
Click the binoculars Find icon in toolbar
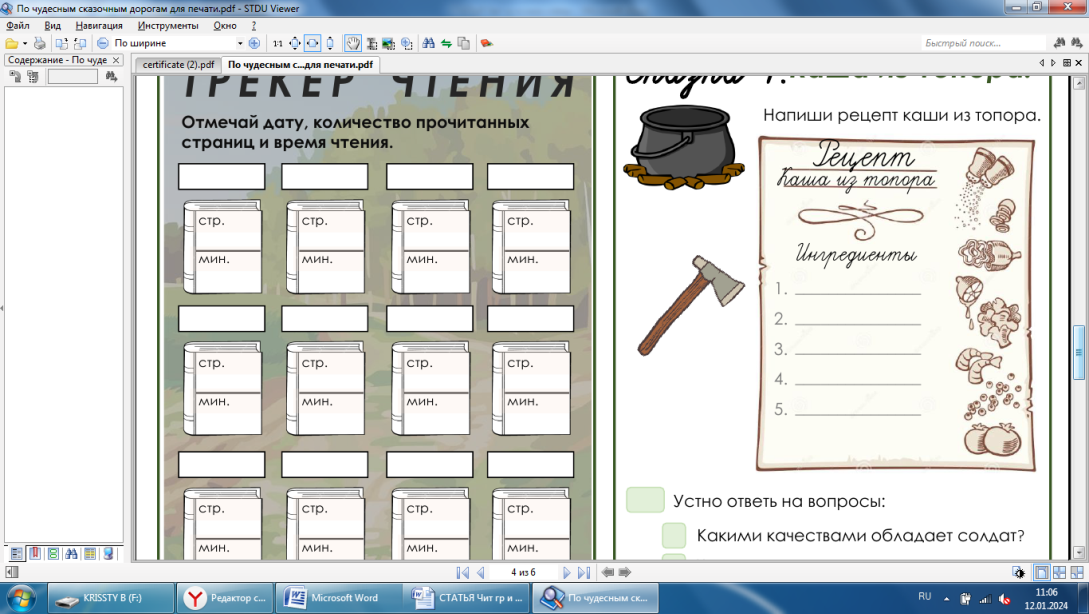coord(428,43)
